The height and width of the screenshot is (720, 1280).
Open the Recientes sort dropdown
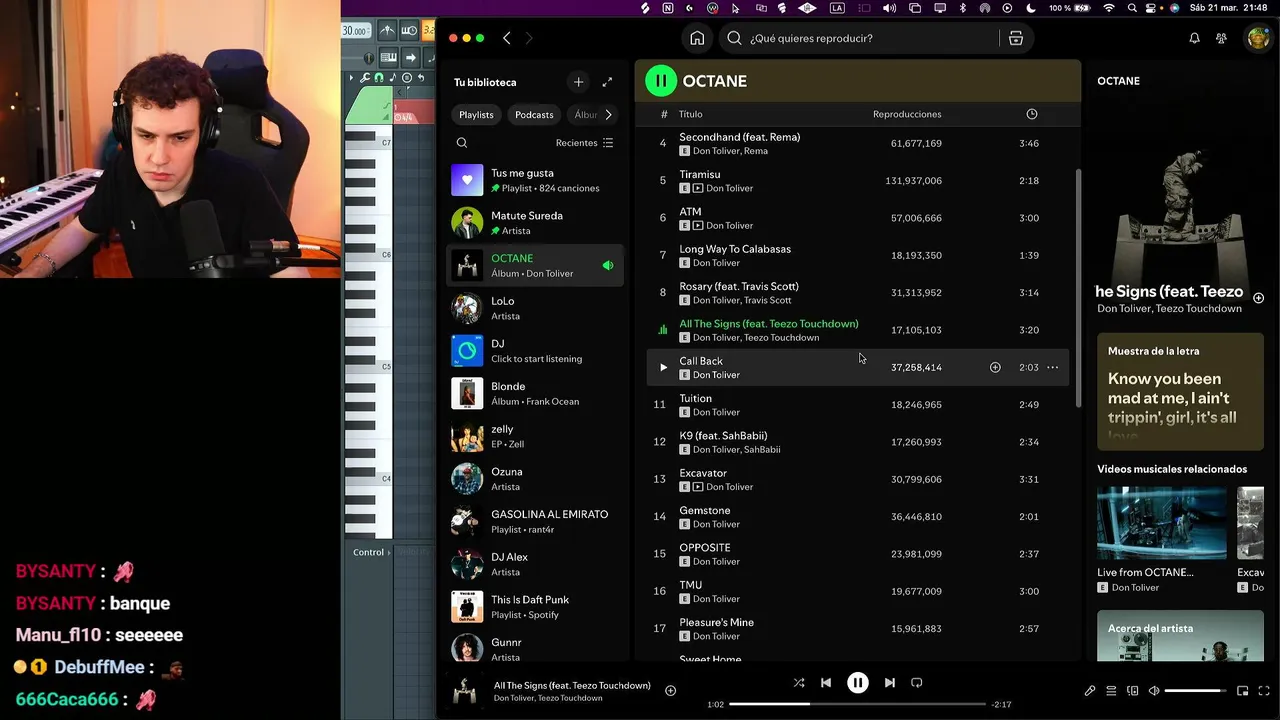click(x=584, y=143)
